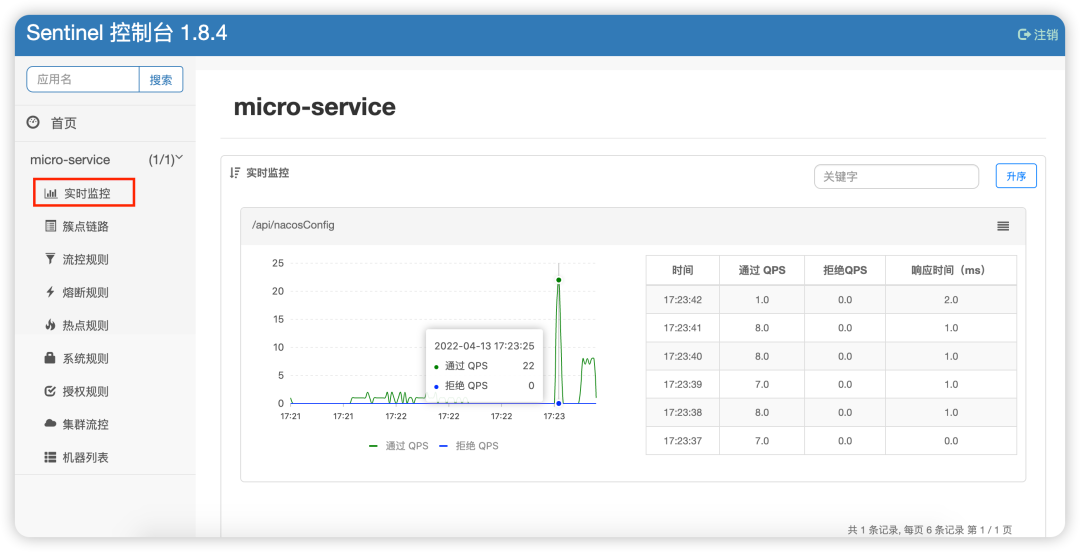This screenshot has height=552, width=1080.
Task: Select 集群流控 cloud icon item
Action: point(76,425)
